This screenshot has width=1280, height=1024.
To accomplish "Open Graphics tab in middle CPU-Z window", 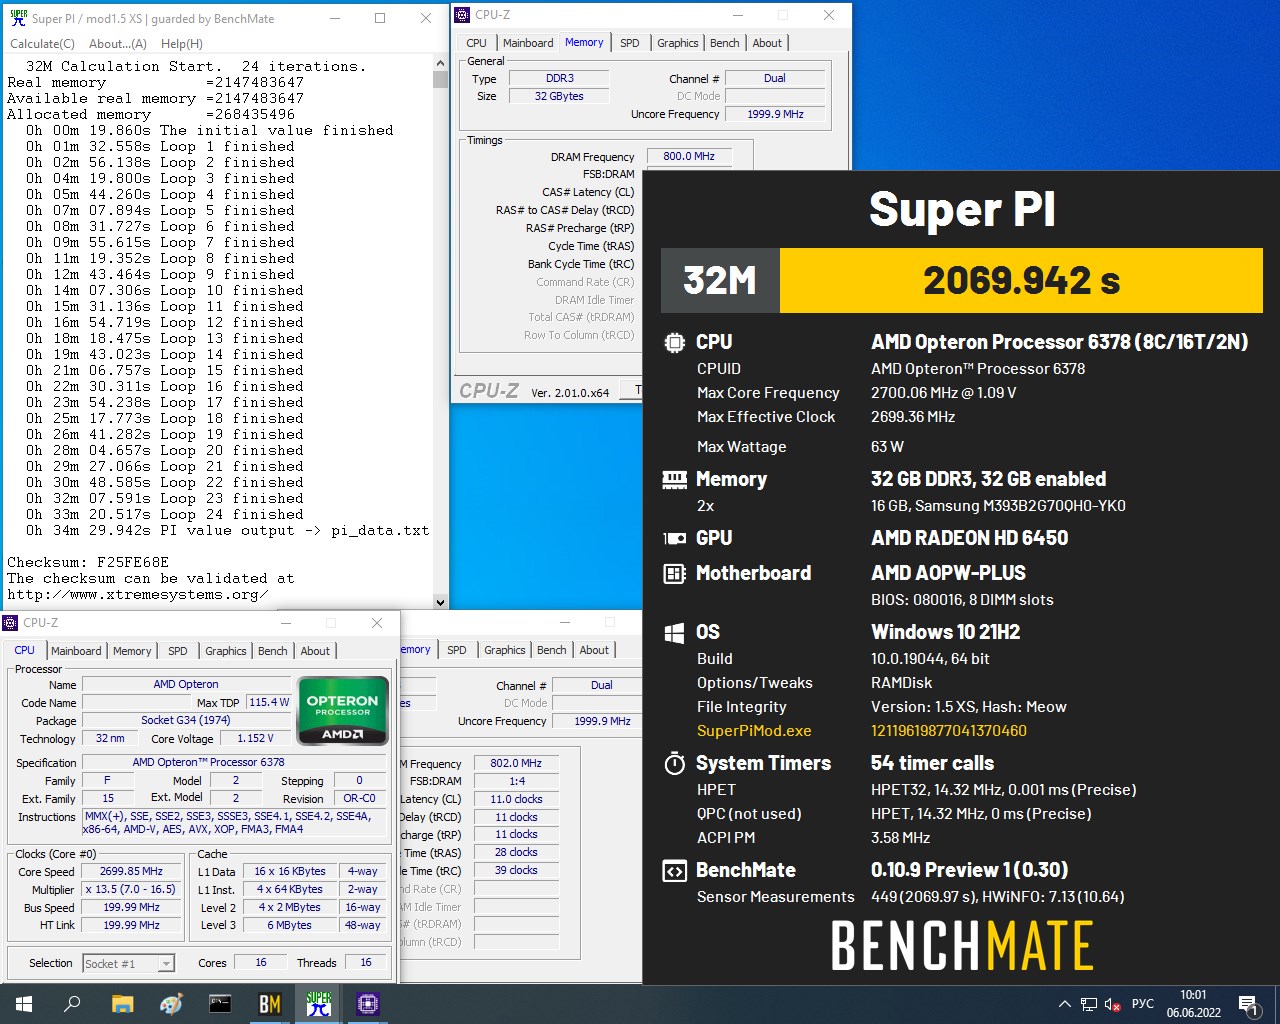I will point(505,650).
